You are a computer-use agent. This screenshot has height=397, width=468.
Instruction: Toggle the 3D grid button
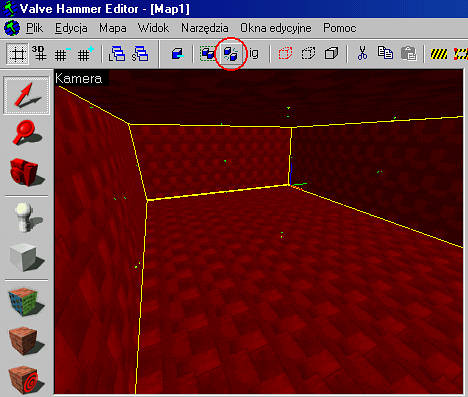tap(39, 54)
